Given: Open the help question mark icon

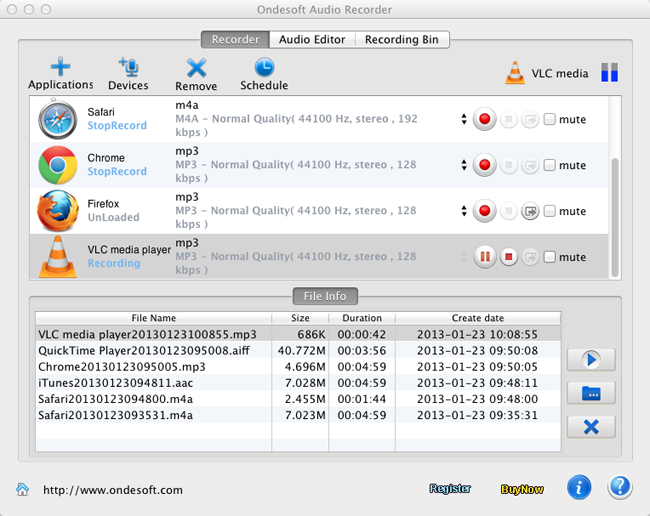Looking at the screenshot, I should (620, 487).
